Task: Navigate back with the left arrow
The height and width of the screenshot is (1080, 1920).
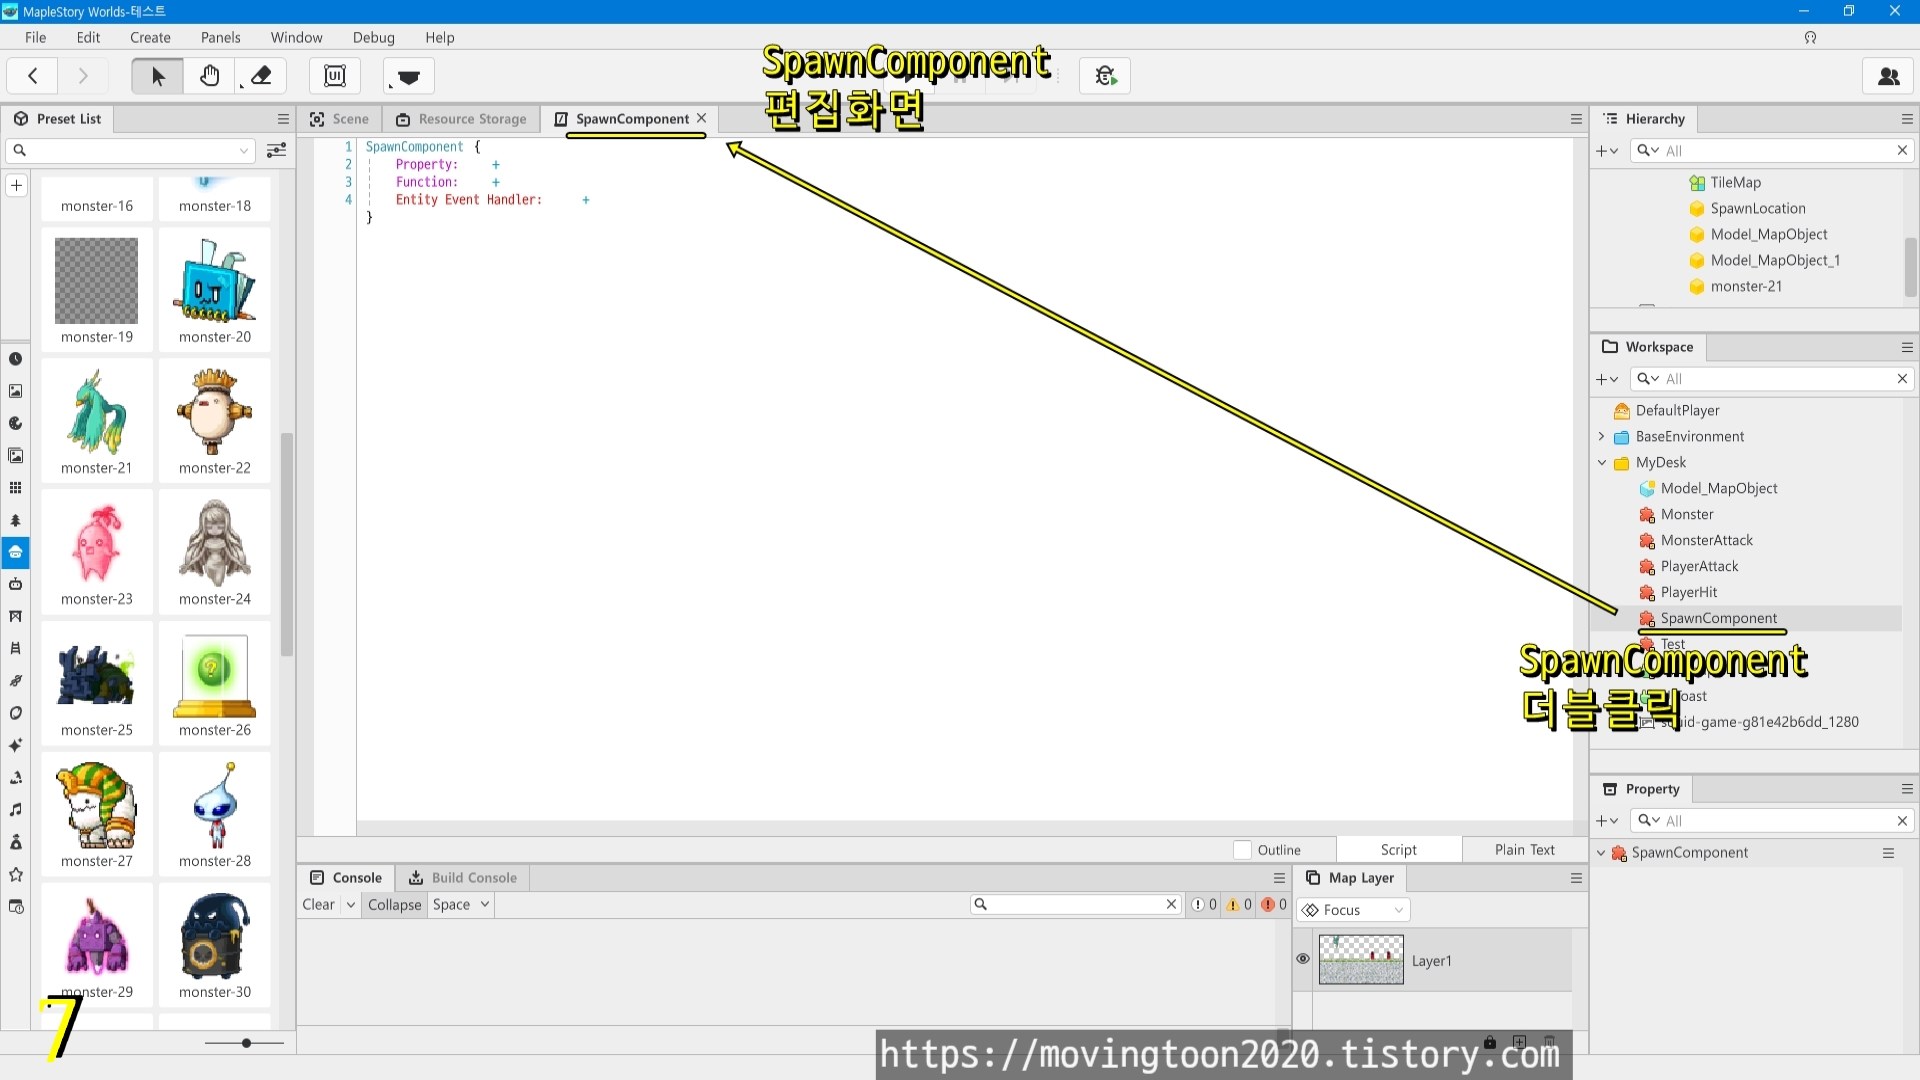Action: [x=33, y=76]
